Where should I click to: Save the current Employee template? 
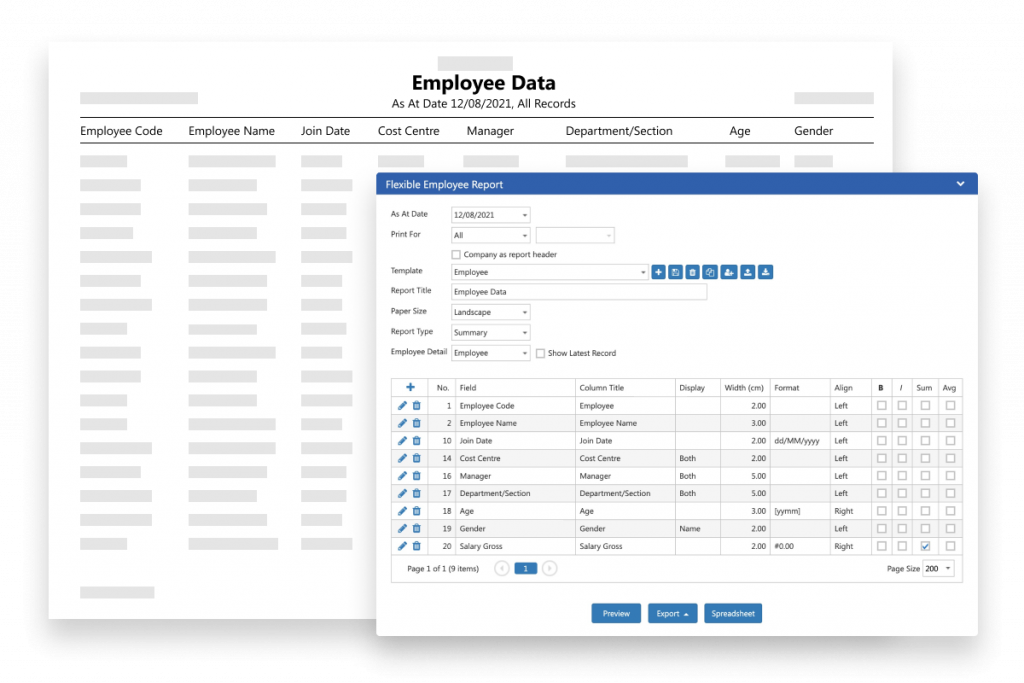(675, 272)
